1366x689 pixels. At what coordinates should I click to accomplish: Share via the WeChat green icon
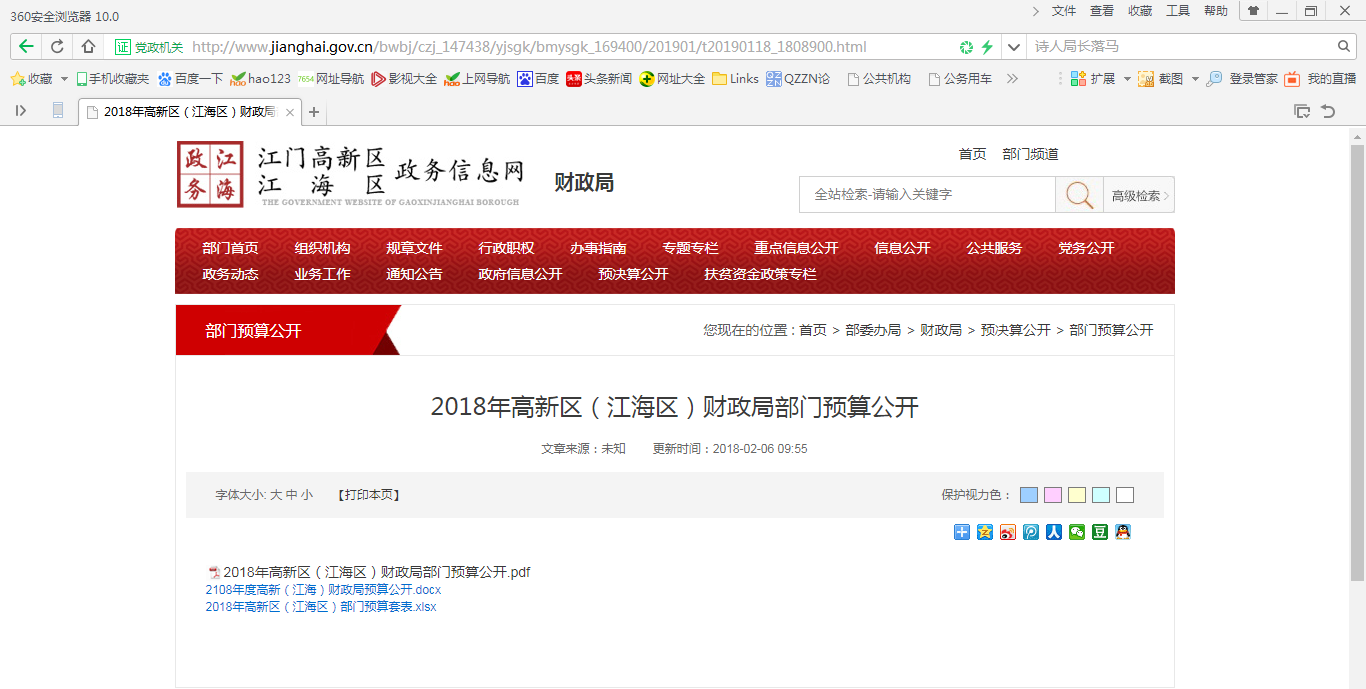point(1077,532)
